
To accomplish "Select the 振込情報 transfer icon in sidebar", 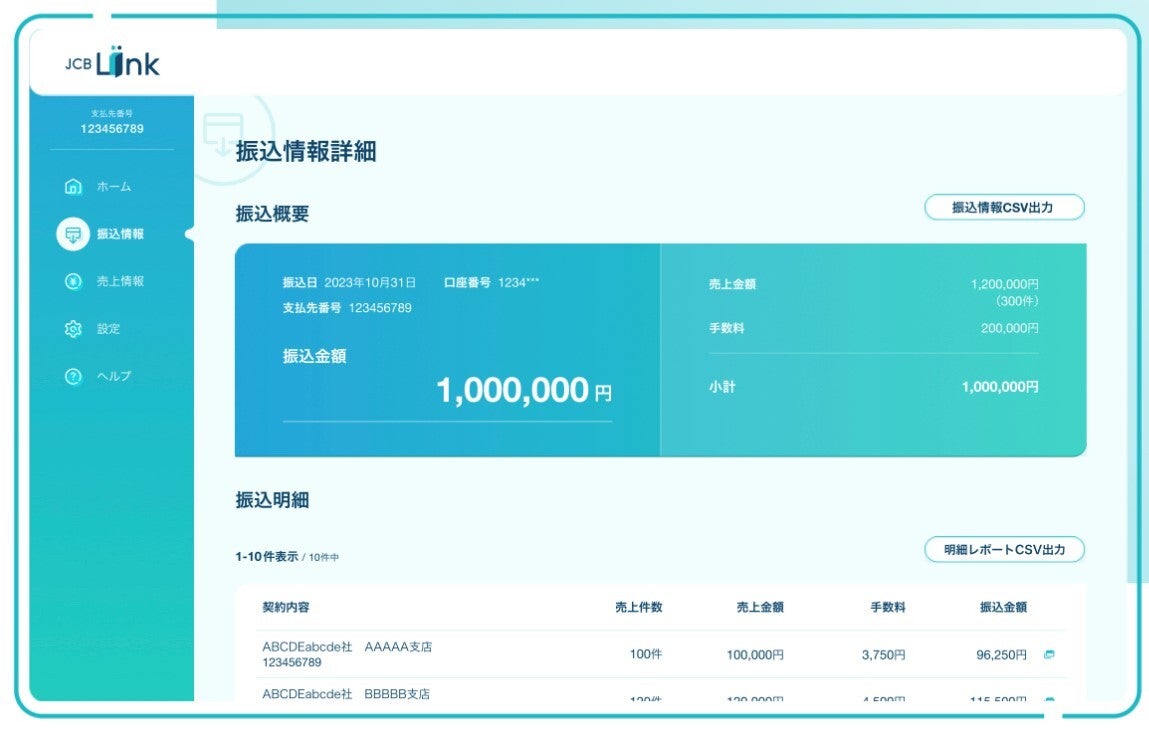I will click(73, 234).
